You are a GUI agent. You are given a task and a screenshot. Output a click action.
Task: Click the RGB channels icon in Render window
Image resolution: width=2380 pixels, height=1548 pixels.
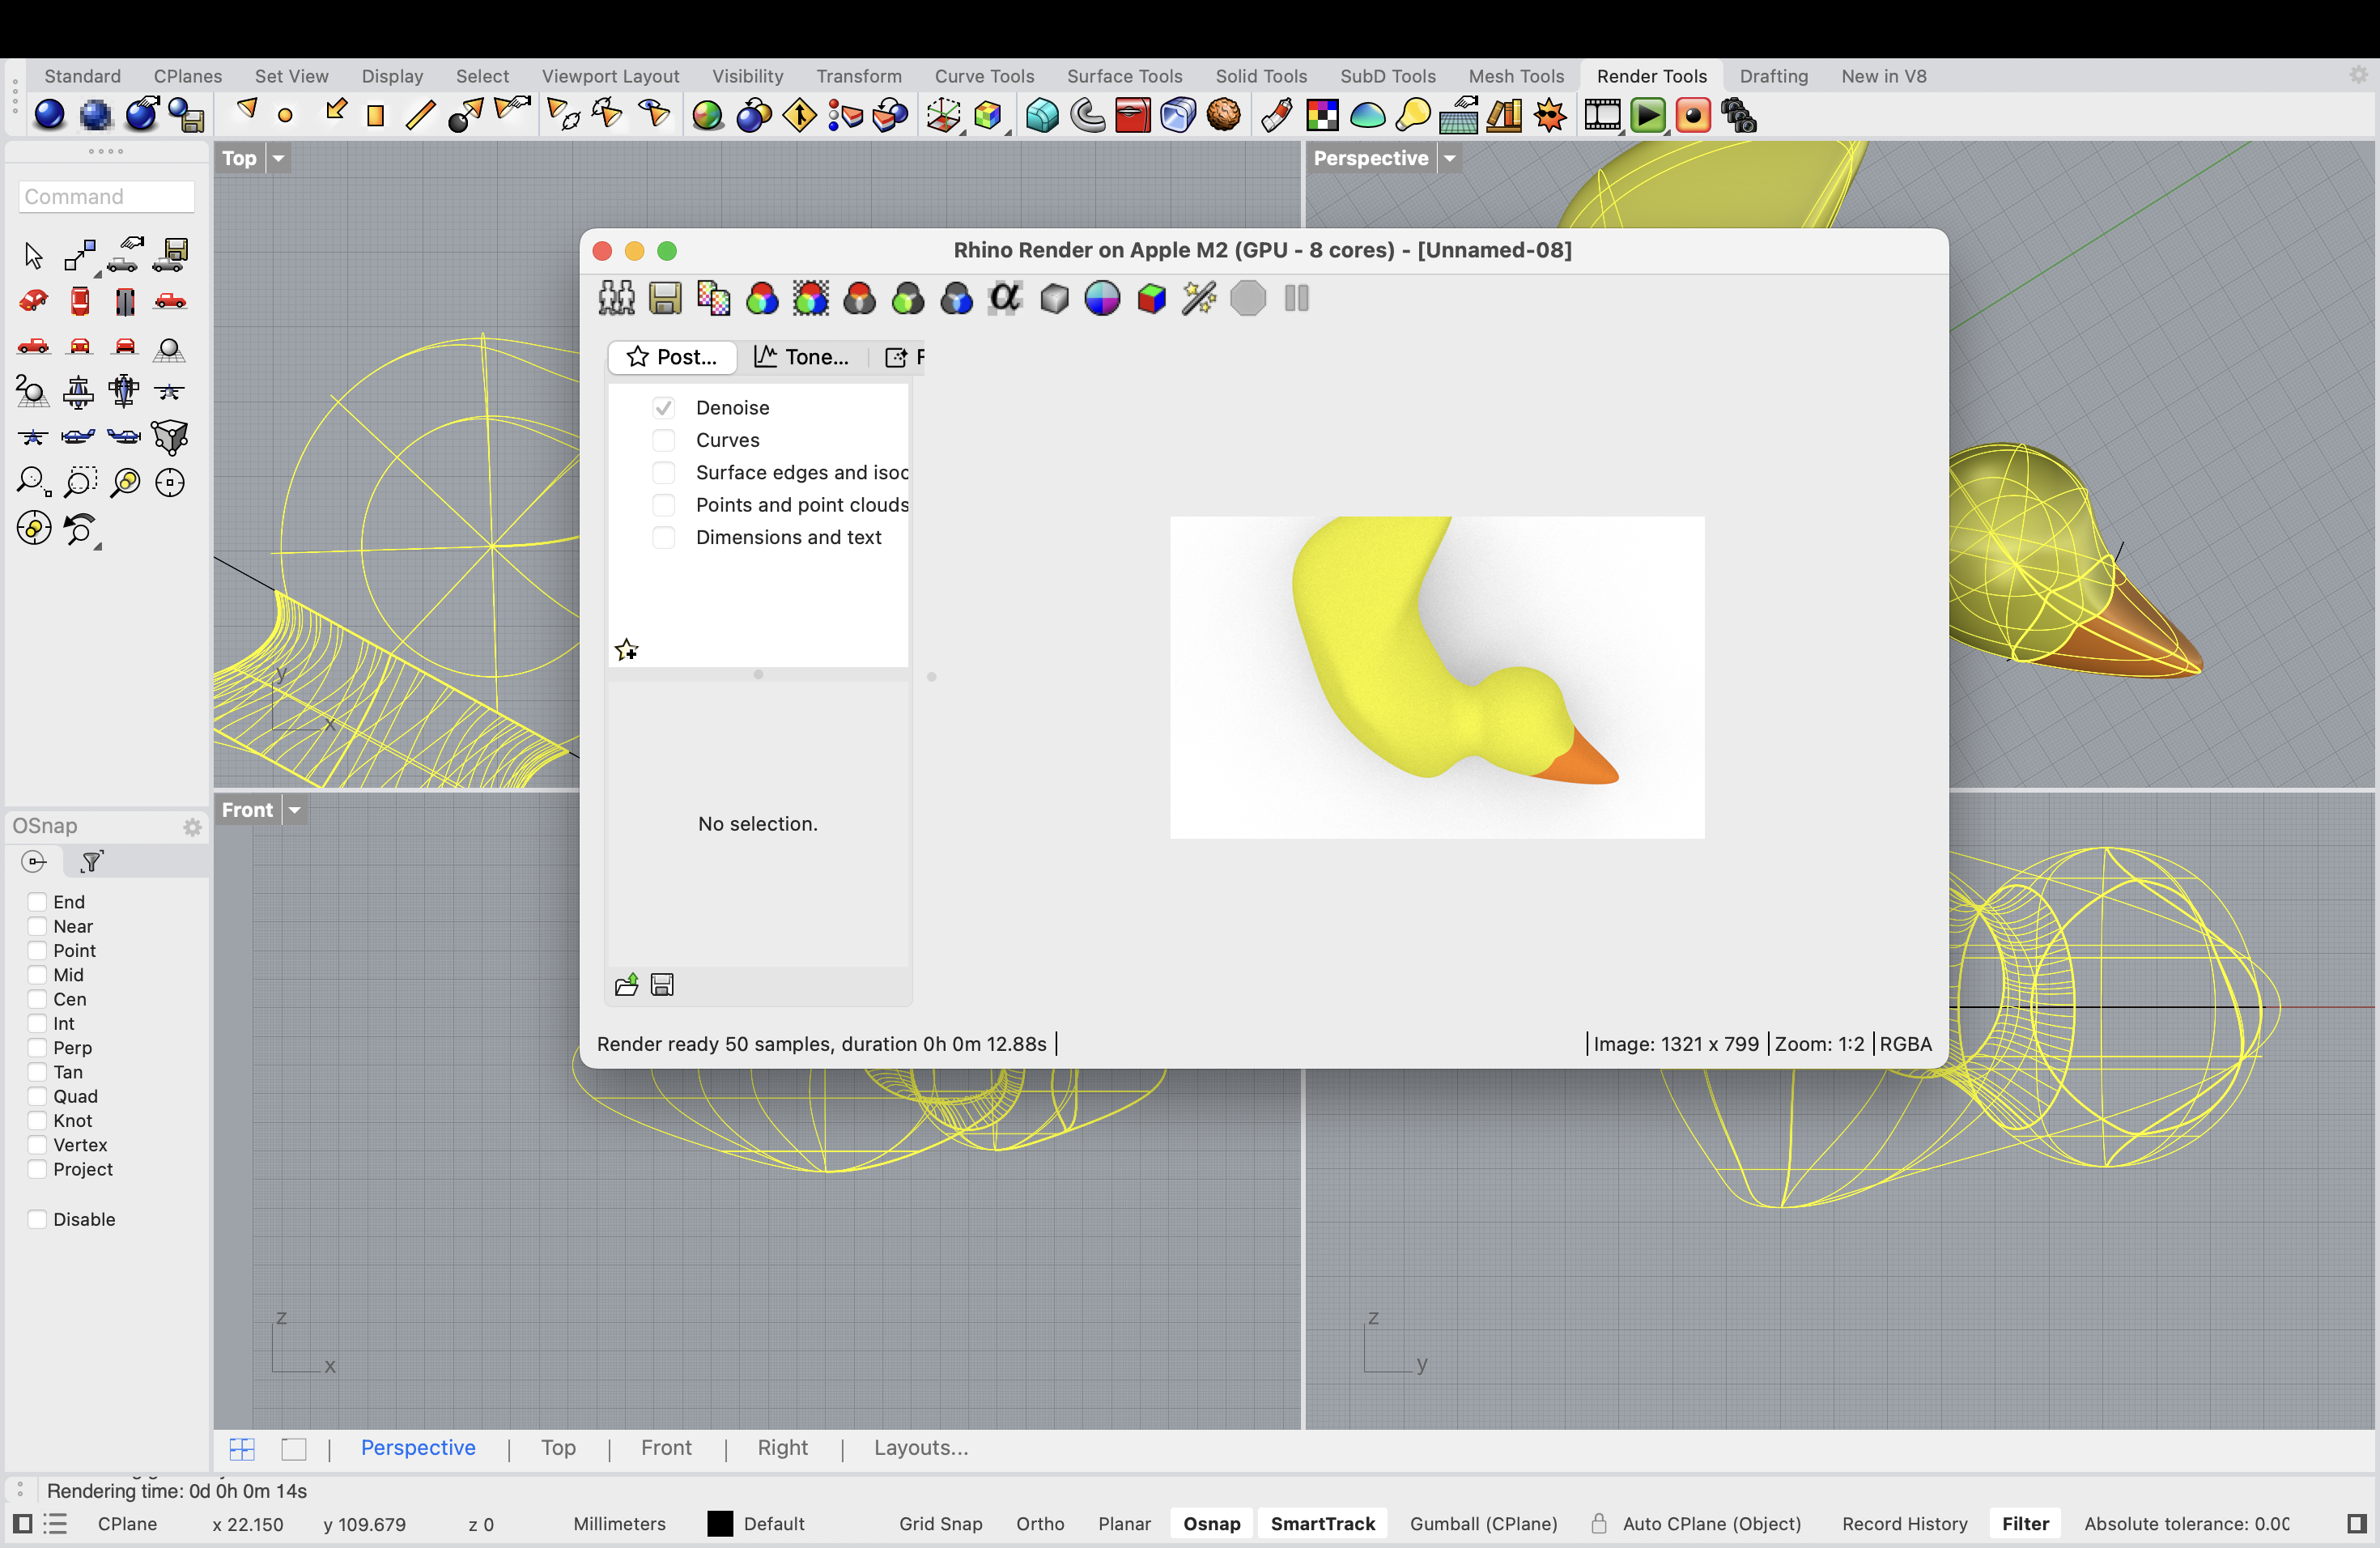pyautogui.click(x=762, y=298)
